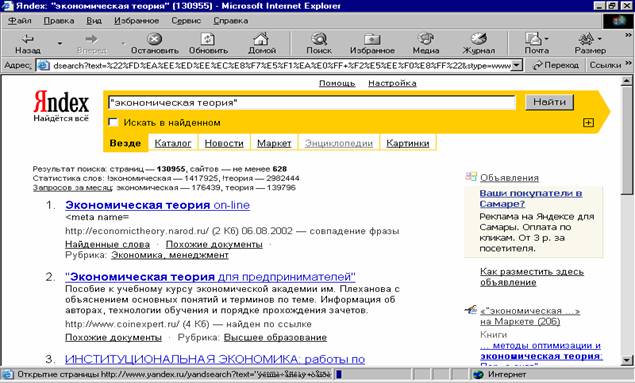Open result Экономическая теория для предпринимателей
The image size is (635, 383).
pos(210,277)
